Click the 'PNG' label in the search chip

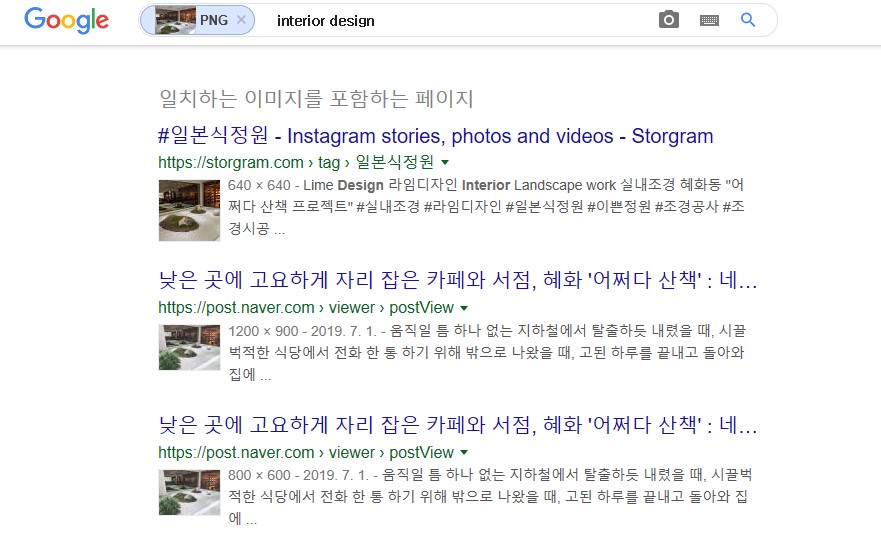pyautogui.click(x=214, y=20)
